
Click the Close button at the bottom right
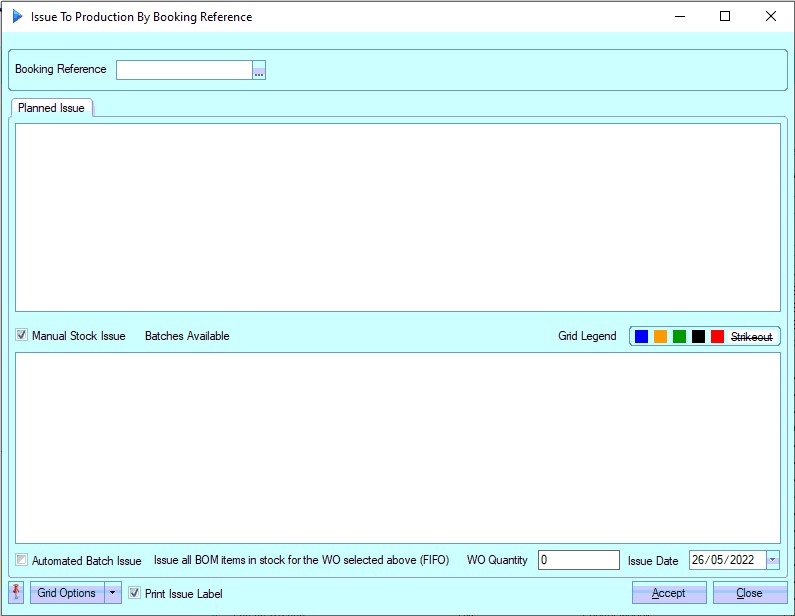click(x=749, y=593)
